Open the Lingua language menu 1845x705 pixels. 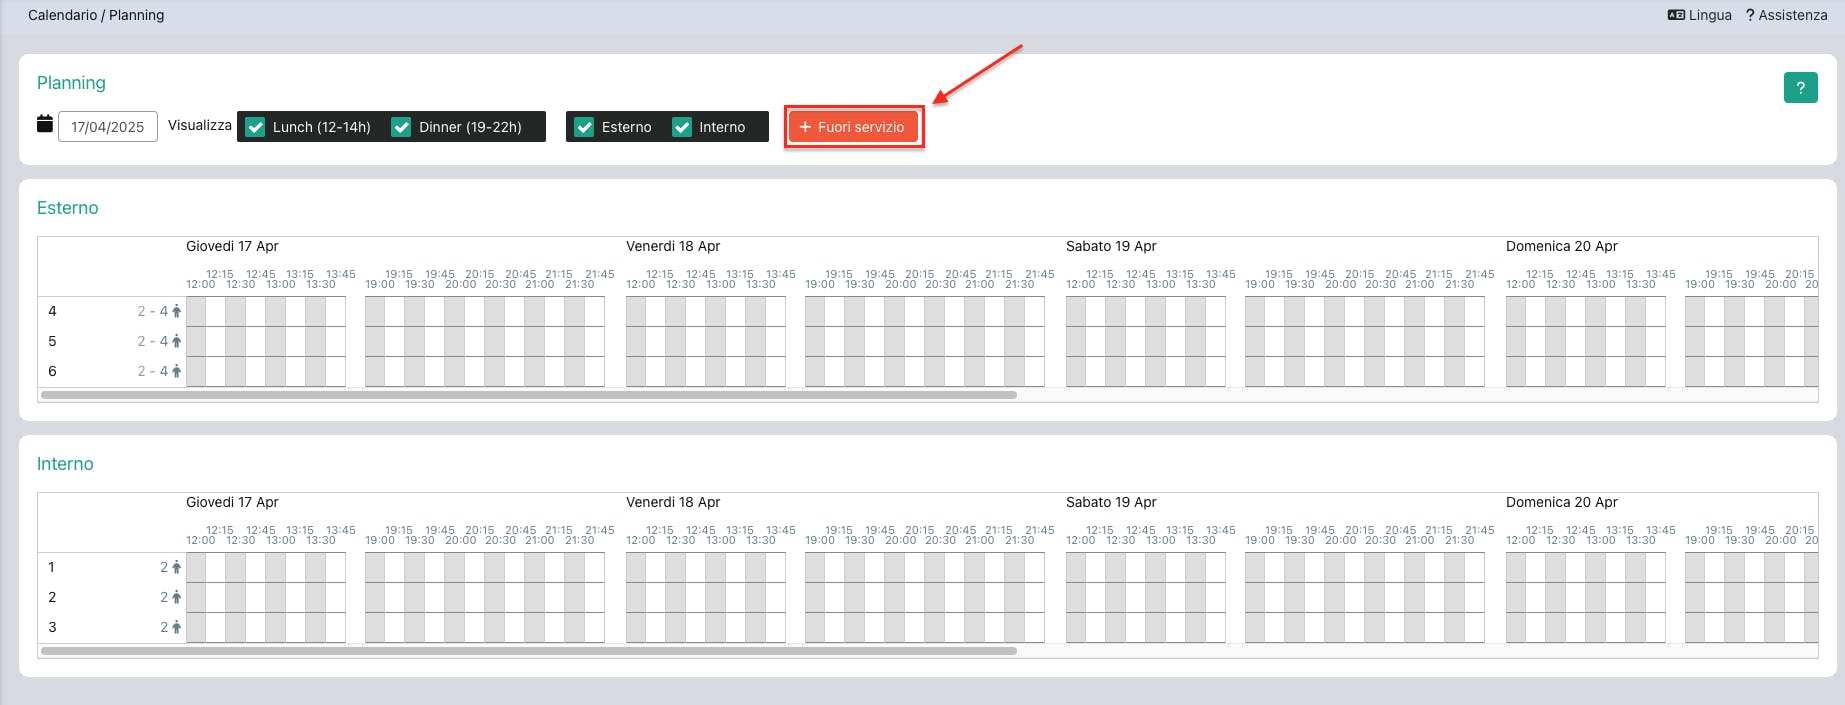[x=1709, y=15]
